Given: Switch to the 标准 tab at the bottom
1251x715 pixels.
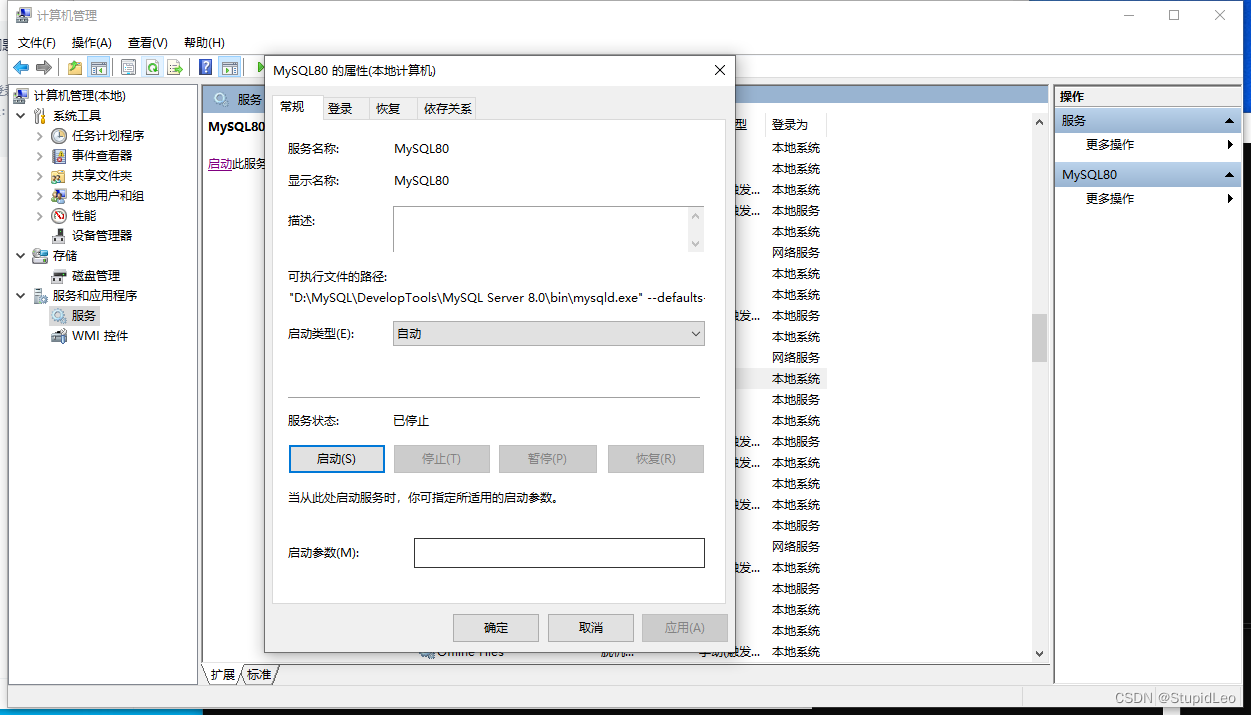Looking at the screenshot, I should point(258,675).
